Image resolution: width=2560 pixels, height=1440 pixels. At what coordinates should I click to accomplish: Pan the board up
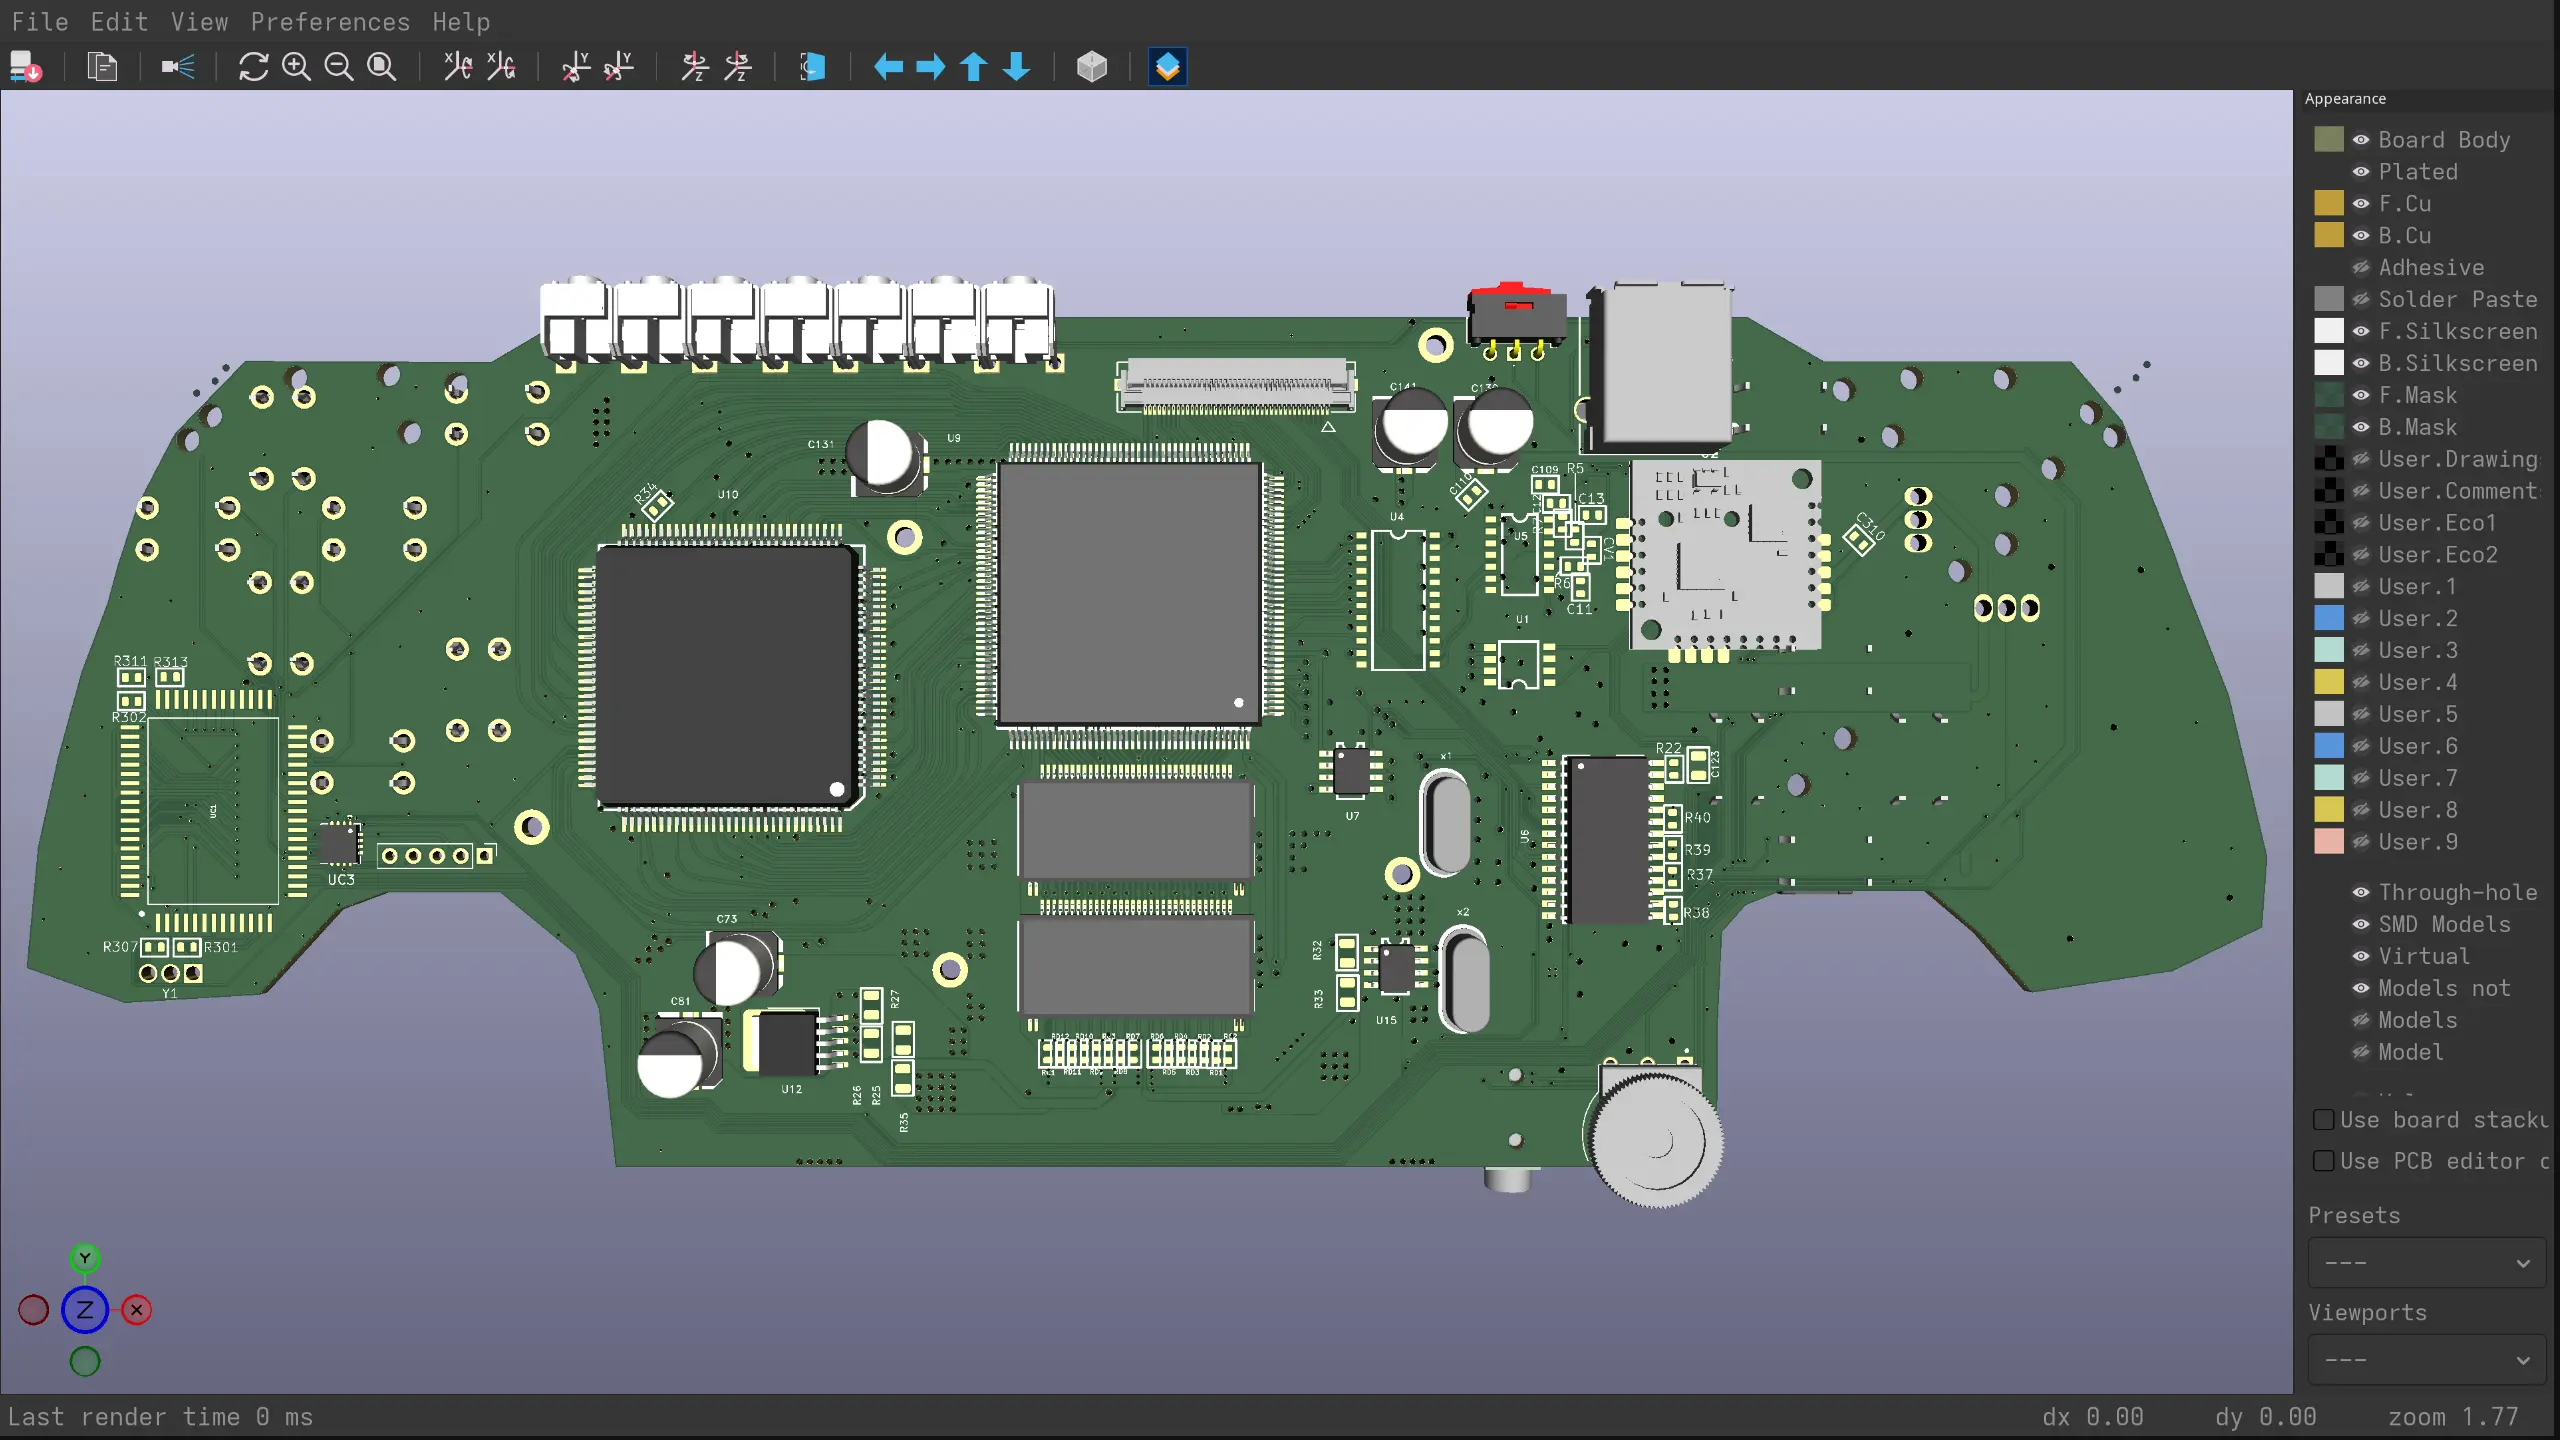click(974, 67)
